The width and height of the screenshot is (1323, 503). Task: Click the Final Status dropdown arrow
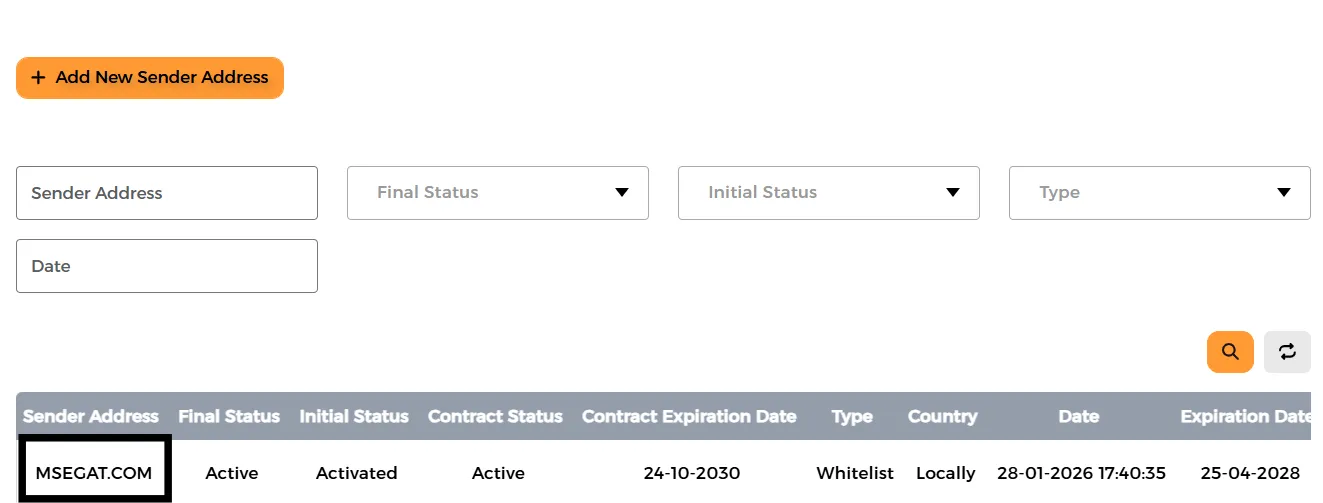pos(622,193)
